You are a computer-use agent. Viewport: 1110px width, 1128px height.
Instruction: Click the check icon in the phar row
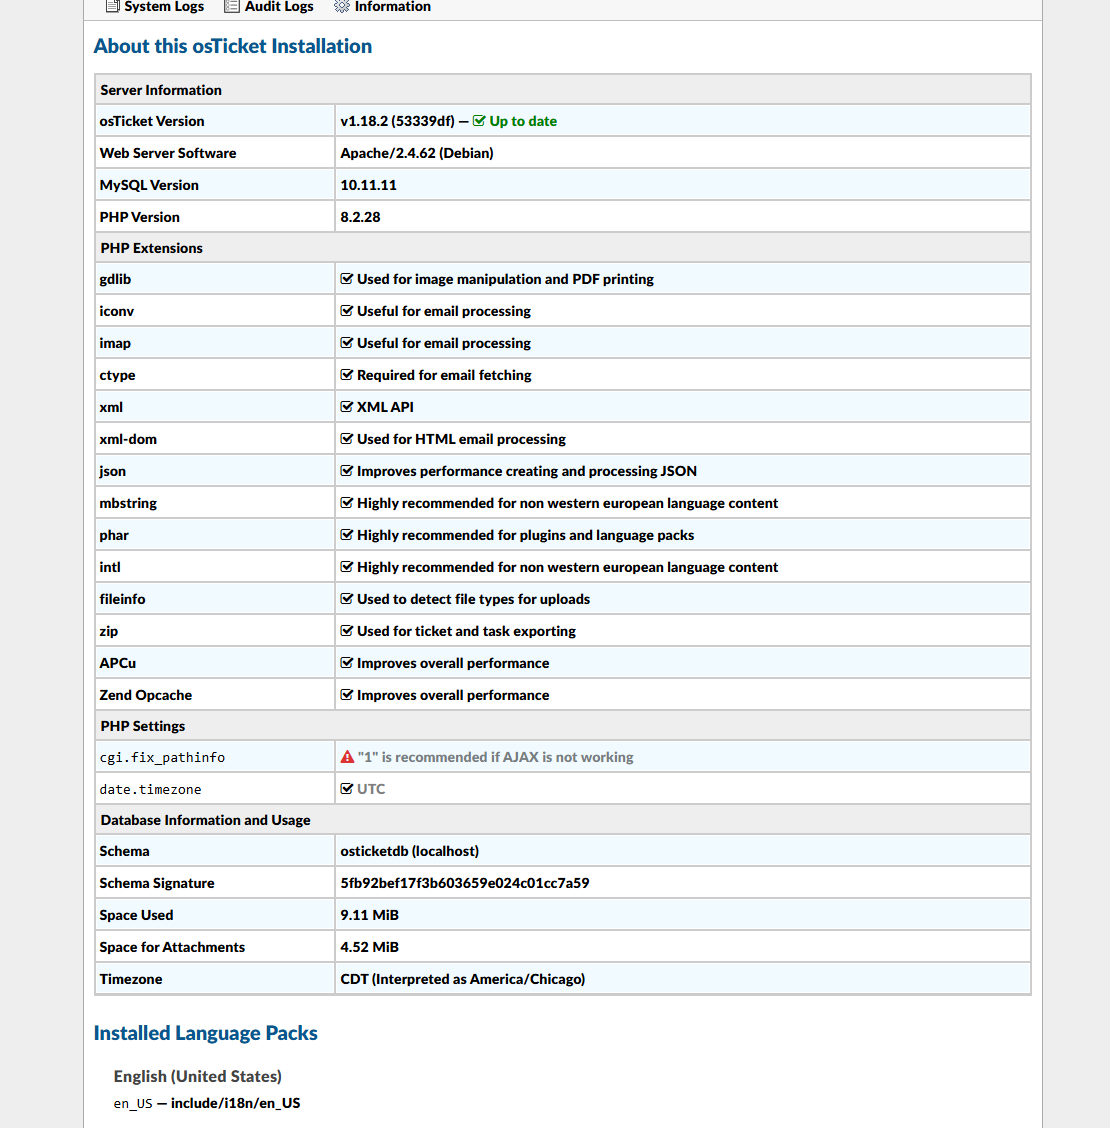347,535
